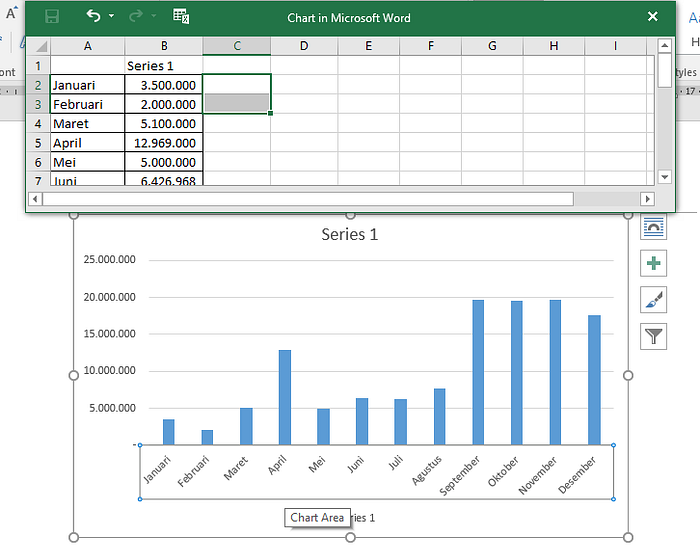Open Chart Styles paintbrush button
This screenshot has width=700, height=560.
(x=653, y=300)
